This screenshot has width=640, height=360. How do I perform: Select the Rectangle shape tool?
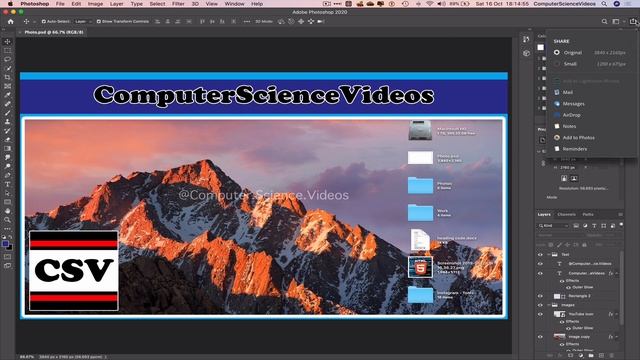(x=7, y=202)
